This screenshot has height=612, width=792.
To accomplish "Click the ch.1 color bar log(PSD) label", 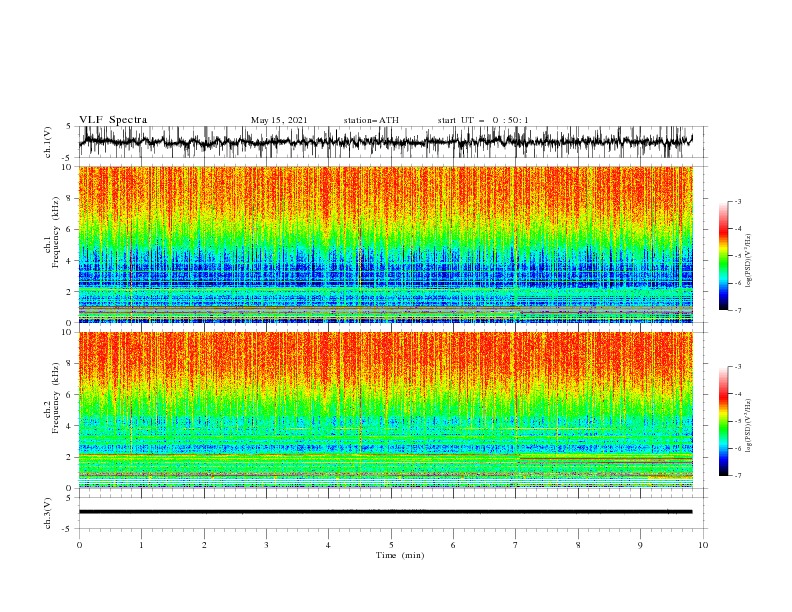I will click(748, 261).
